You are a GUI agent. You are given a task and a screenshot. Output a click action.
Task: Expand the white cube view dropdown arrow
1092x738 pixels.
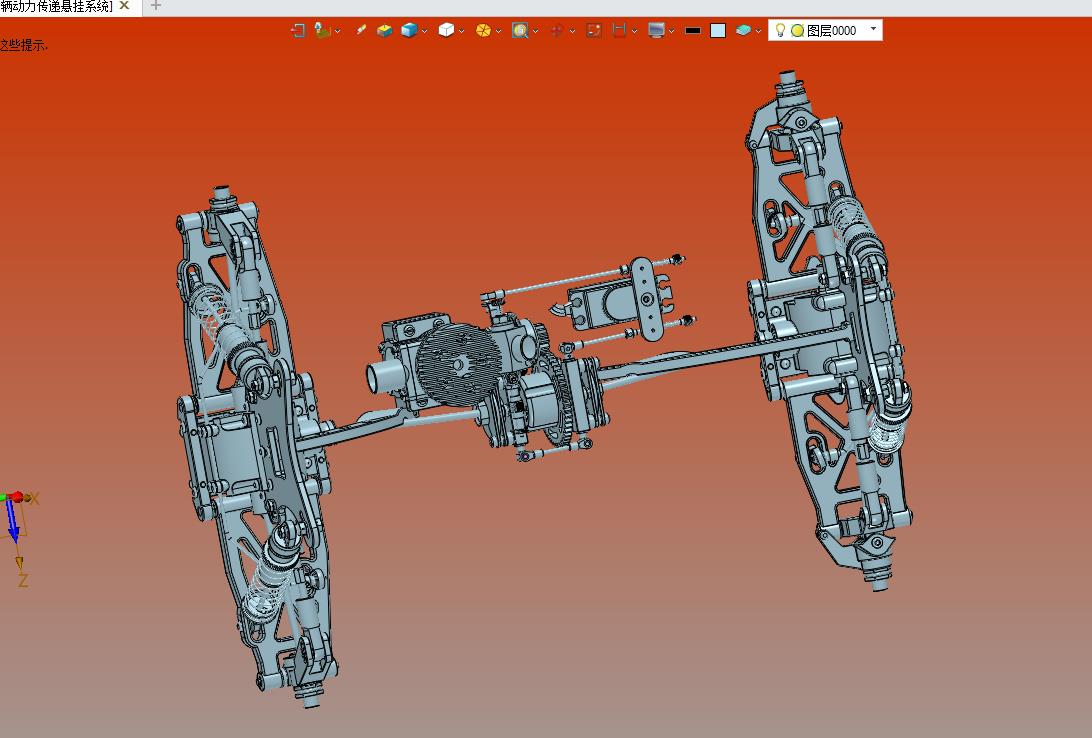click(462, 31)
